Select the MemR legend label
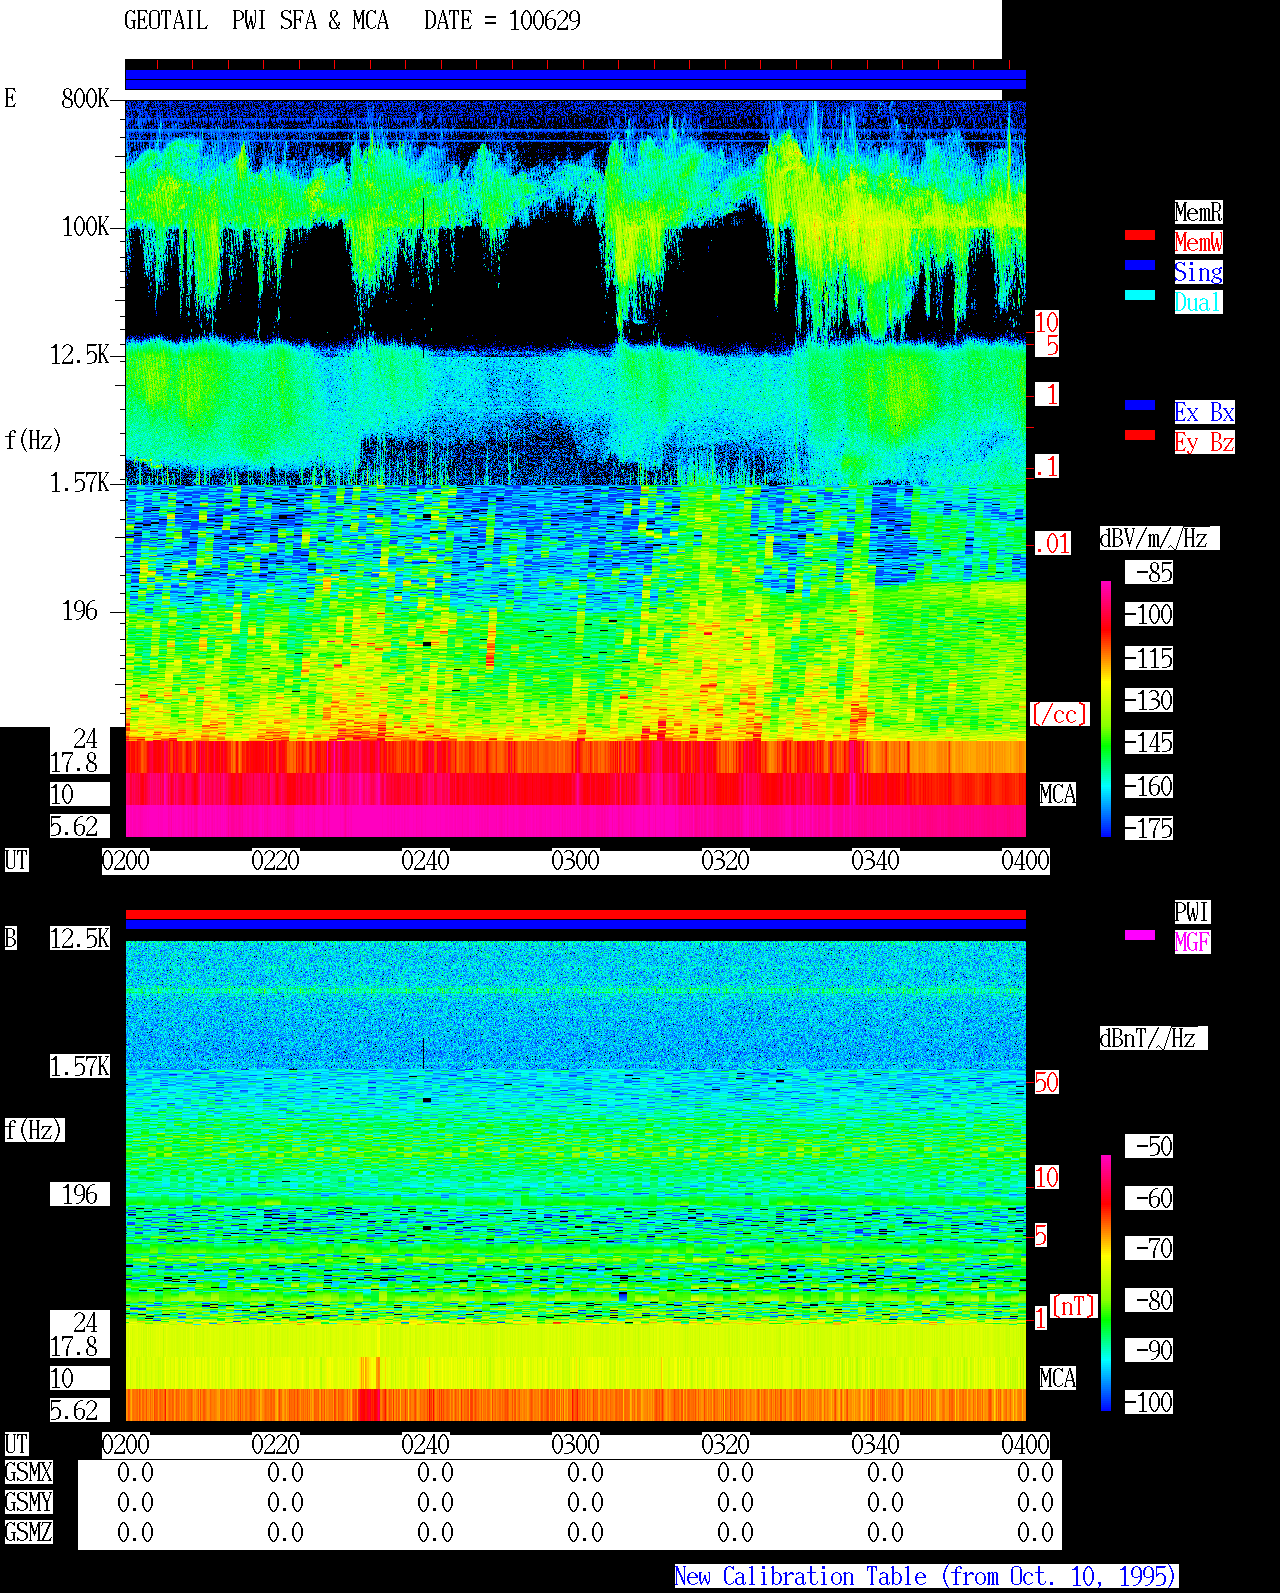This screenshot has height=1593, width=1280. click(1198, 212)
